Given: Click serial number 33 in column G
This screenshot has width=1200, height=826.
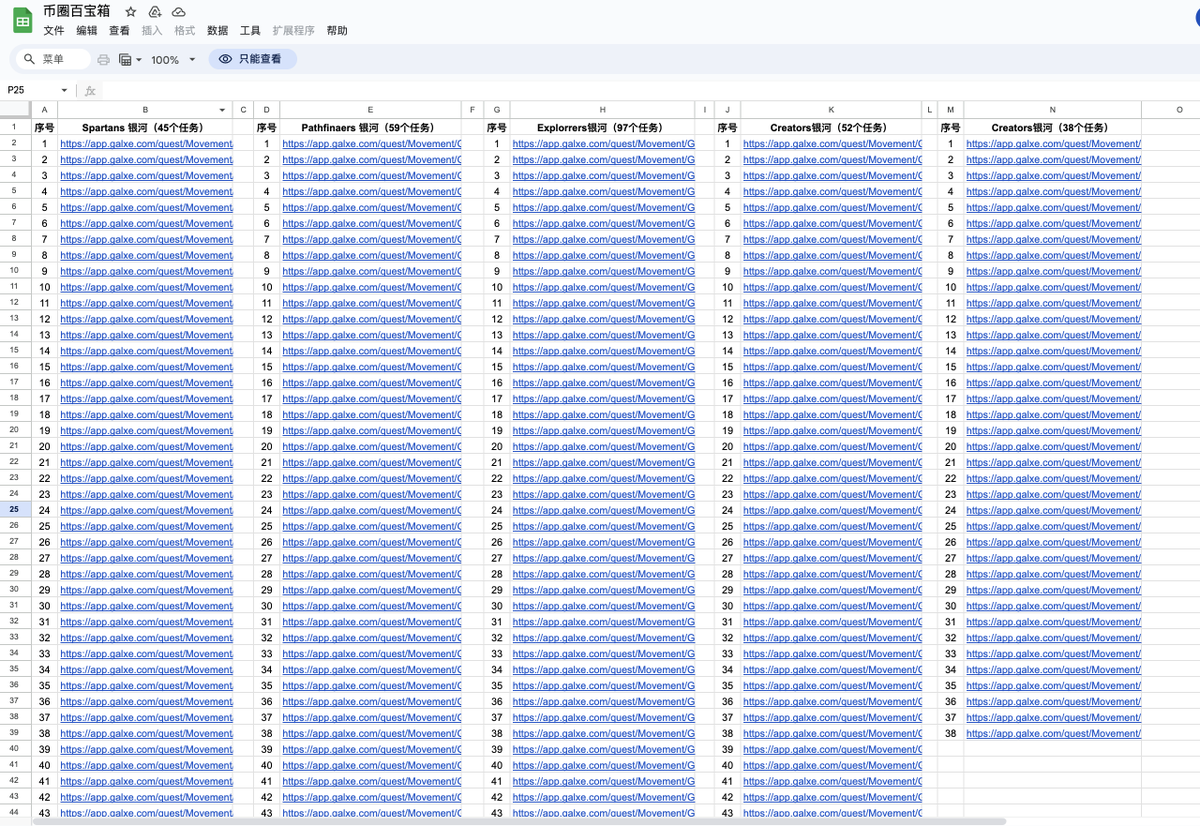Looking at the screenshot, I should click(497, 654).
